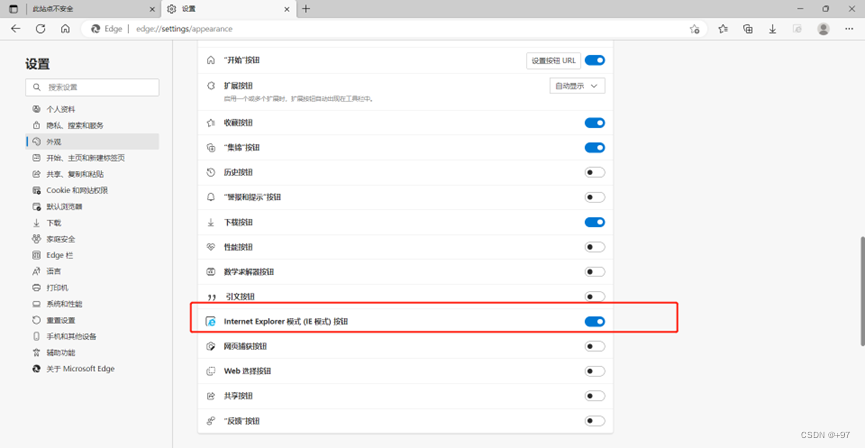Open the 自动显示 dropdown for extensions button
Screen dimensions: 865x448
tap(577, 86)
